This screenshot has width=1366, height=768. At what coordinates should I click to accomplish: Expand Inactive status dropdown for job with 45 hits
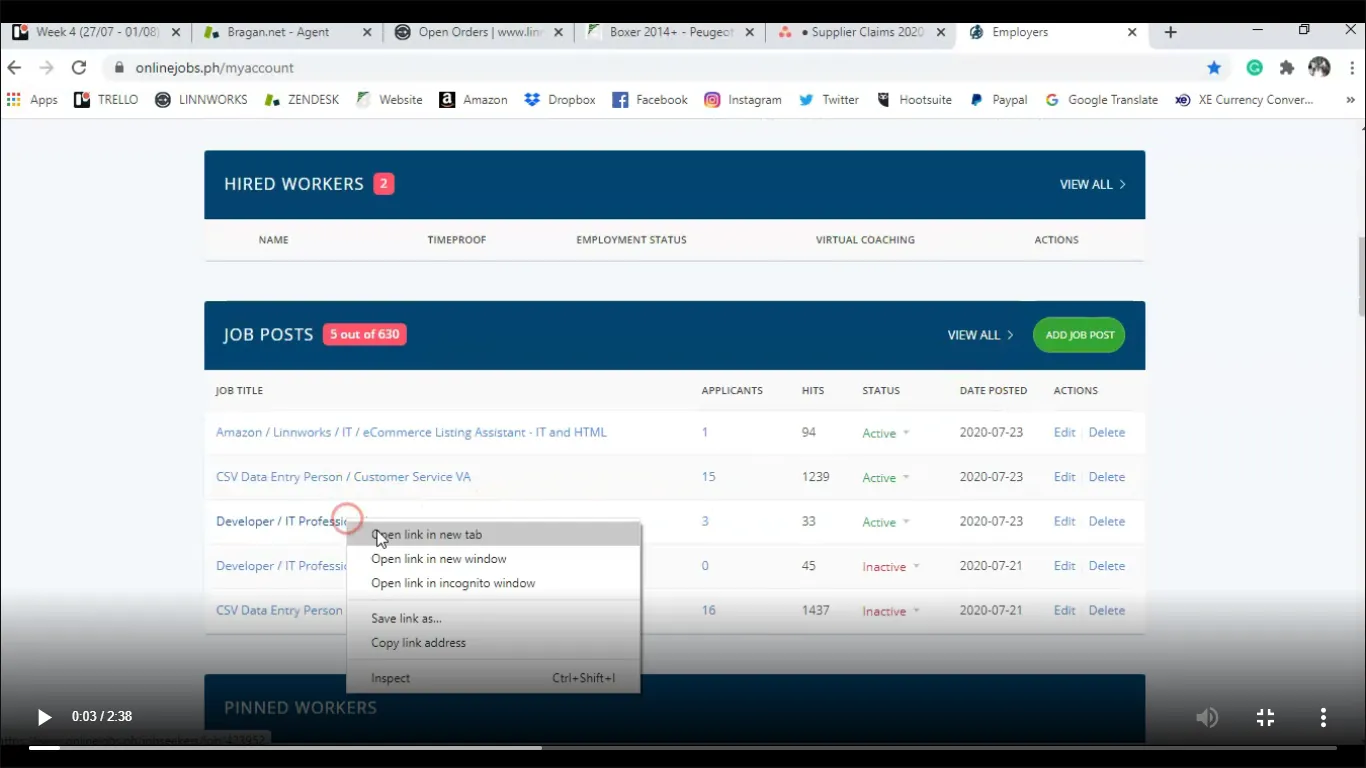pyautogui.click(x=891, y=567)
